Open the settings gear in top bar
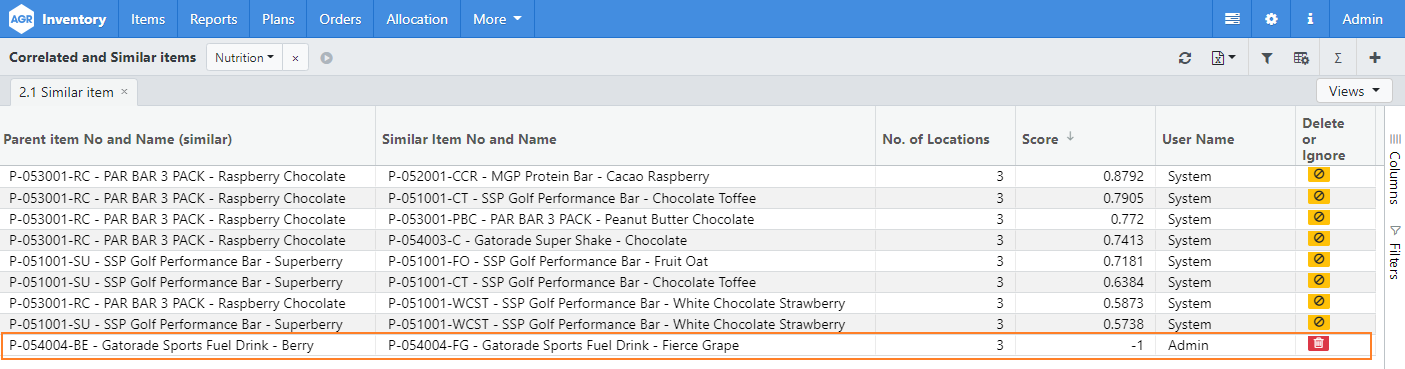The height and width of the screenshot is (369, 1405). click(1271, 19)
